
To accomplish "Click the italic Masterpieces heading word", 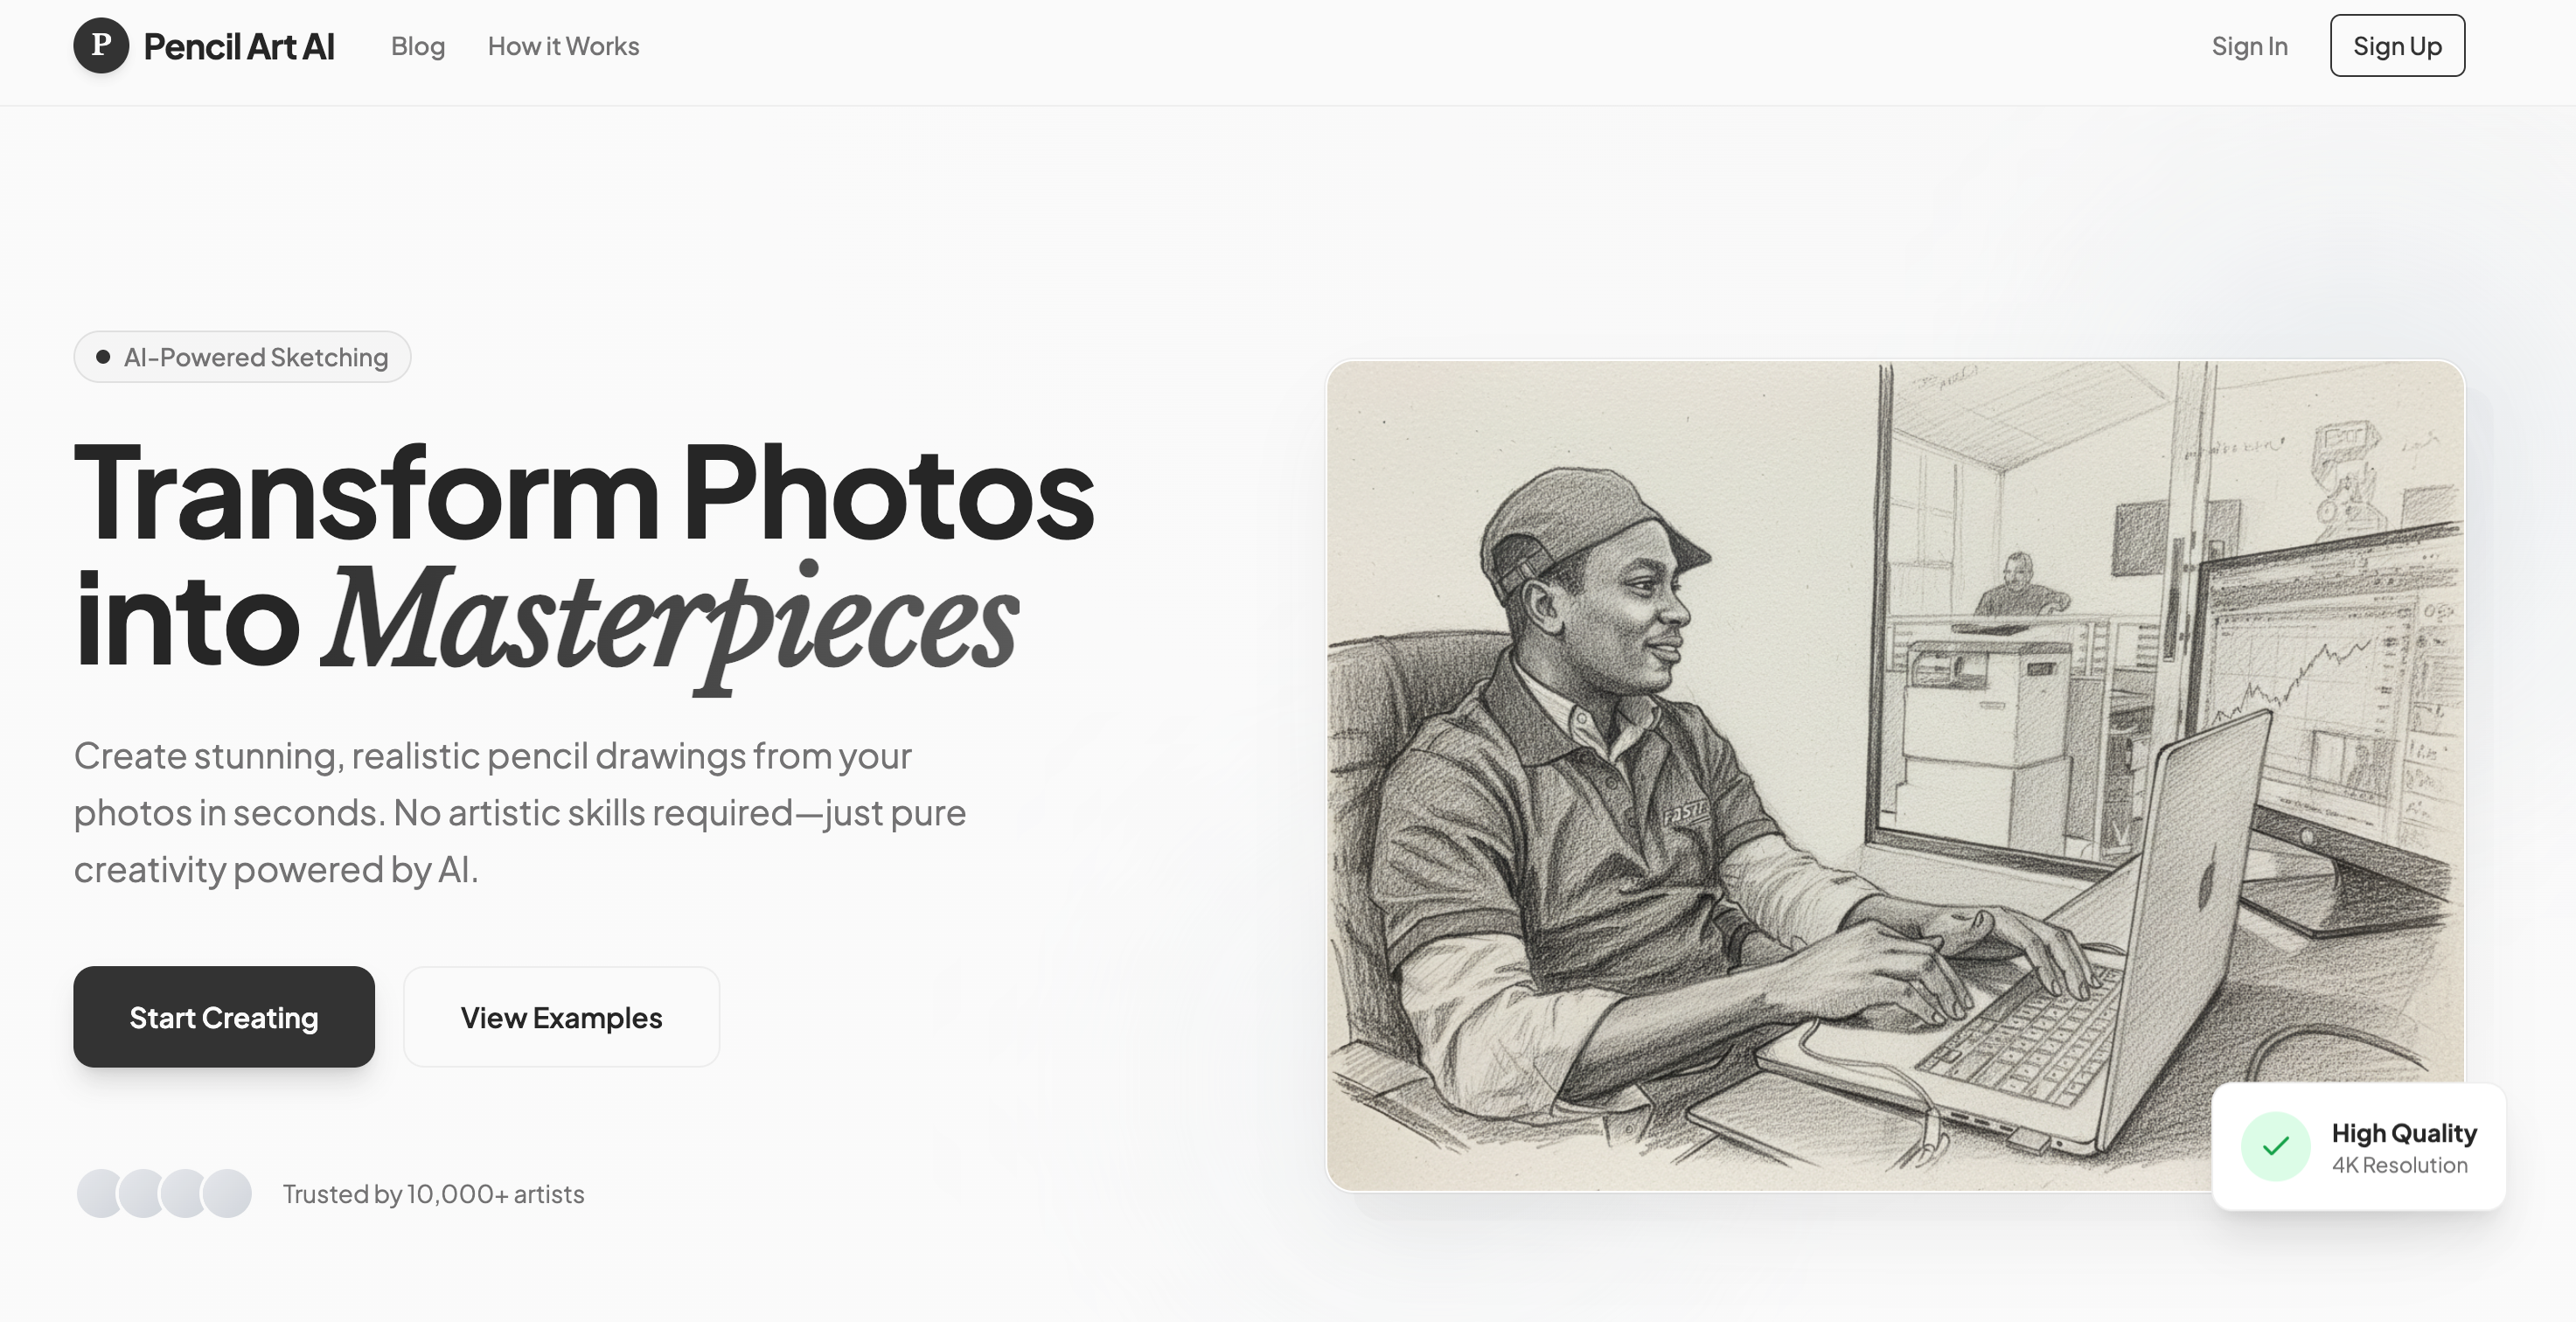I will [670, 622].
